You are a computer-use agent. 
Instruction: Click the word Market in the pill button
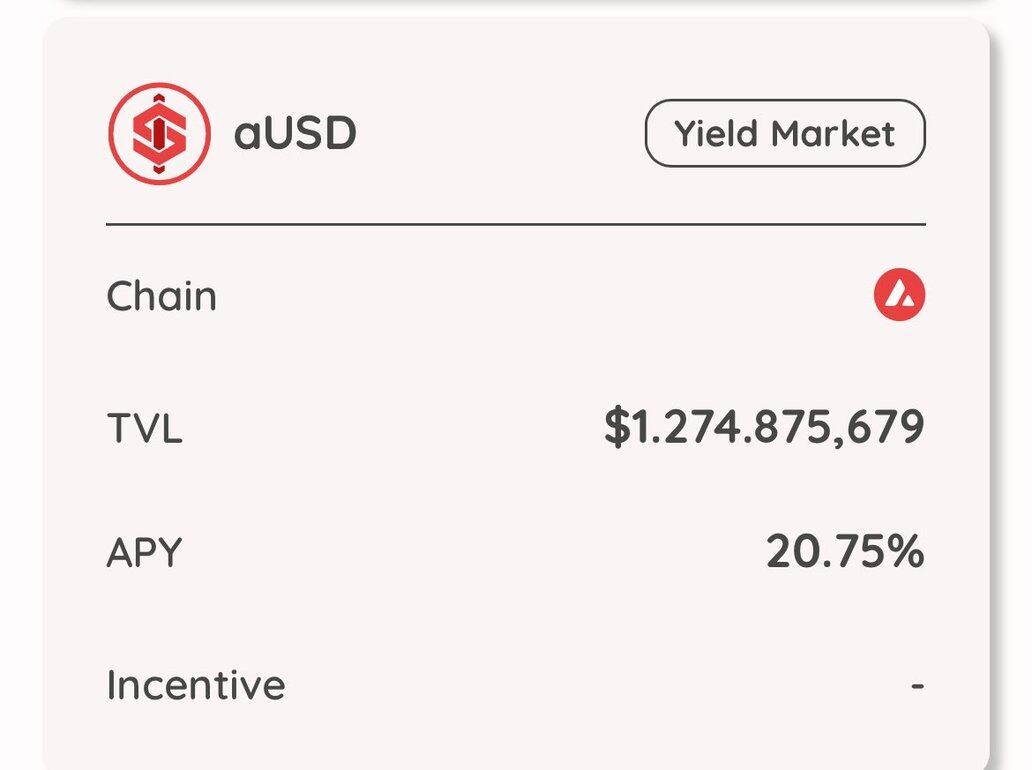833,134
